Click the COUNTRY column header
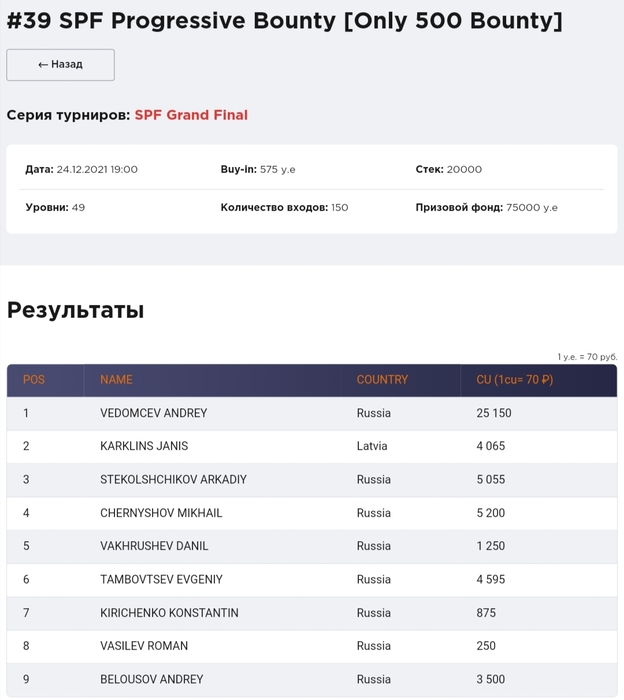624x700 pixels. tap(382, 380)
